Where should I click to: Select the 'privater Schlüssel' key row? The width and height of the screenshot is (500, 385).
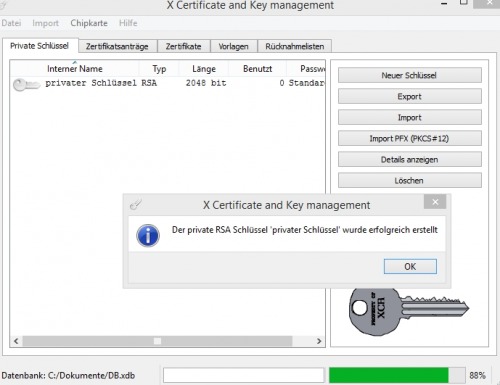coord(168,83)
